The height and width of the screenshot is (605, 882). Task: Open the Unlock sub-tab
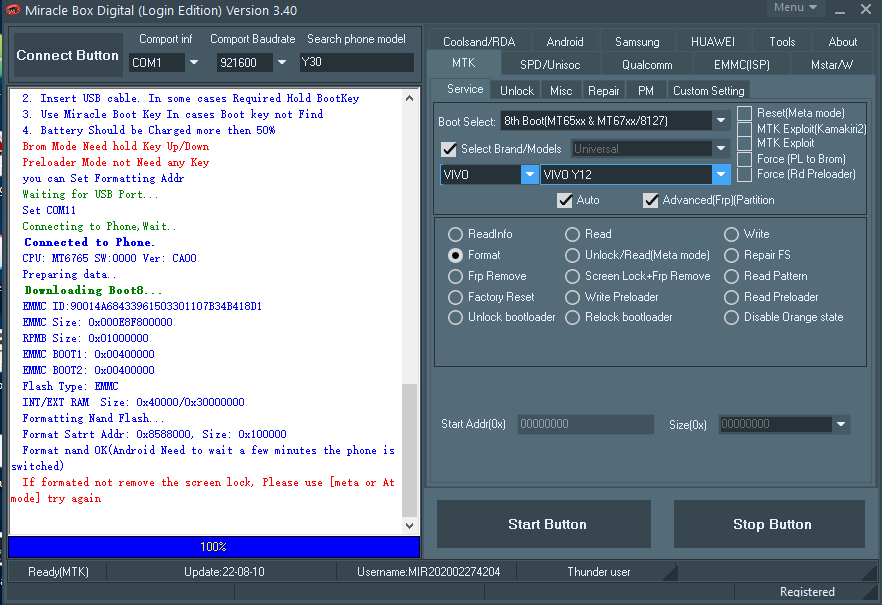click(516, 91)
